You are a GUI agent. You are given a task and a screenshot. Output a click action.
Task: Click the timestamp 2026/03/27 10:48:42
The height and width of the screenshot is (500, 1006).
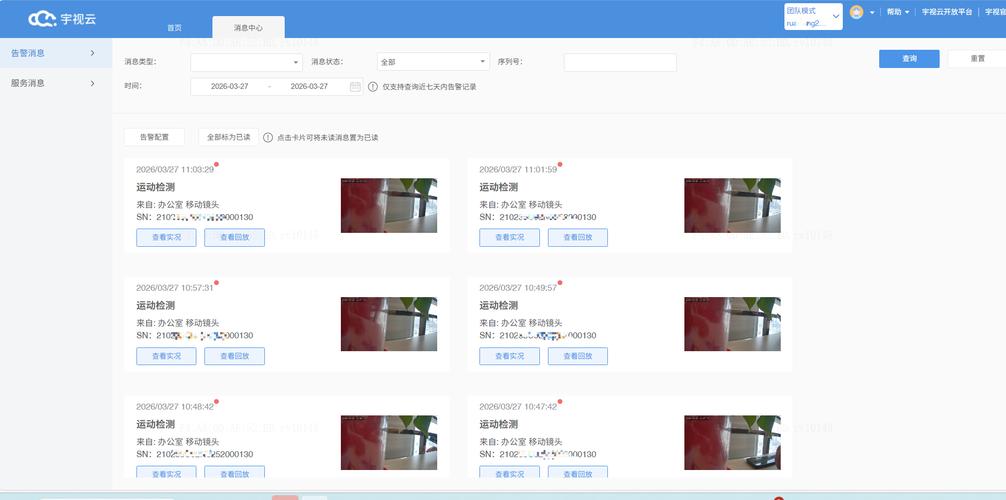click(175, 407)
